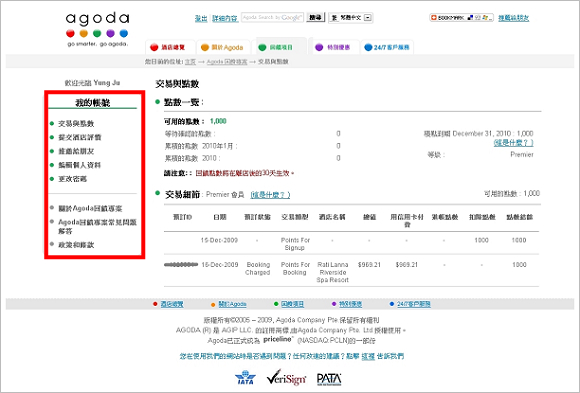Click footer 特別優惠 link with purple dot

tap(351, 304)
